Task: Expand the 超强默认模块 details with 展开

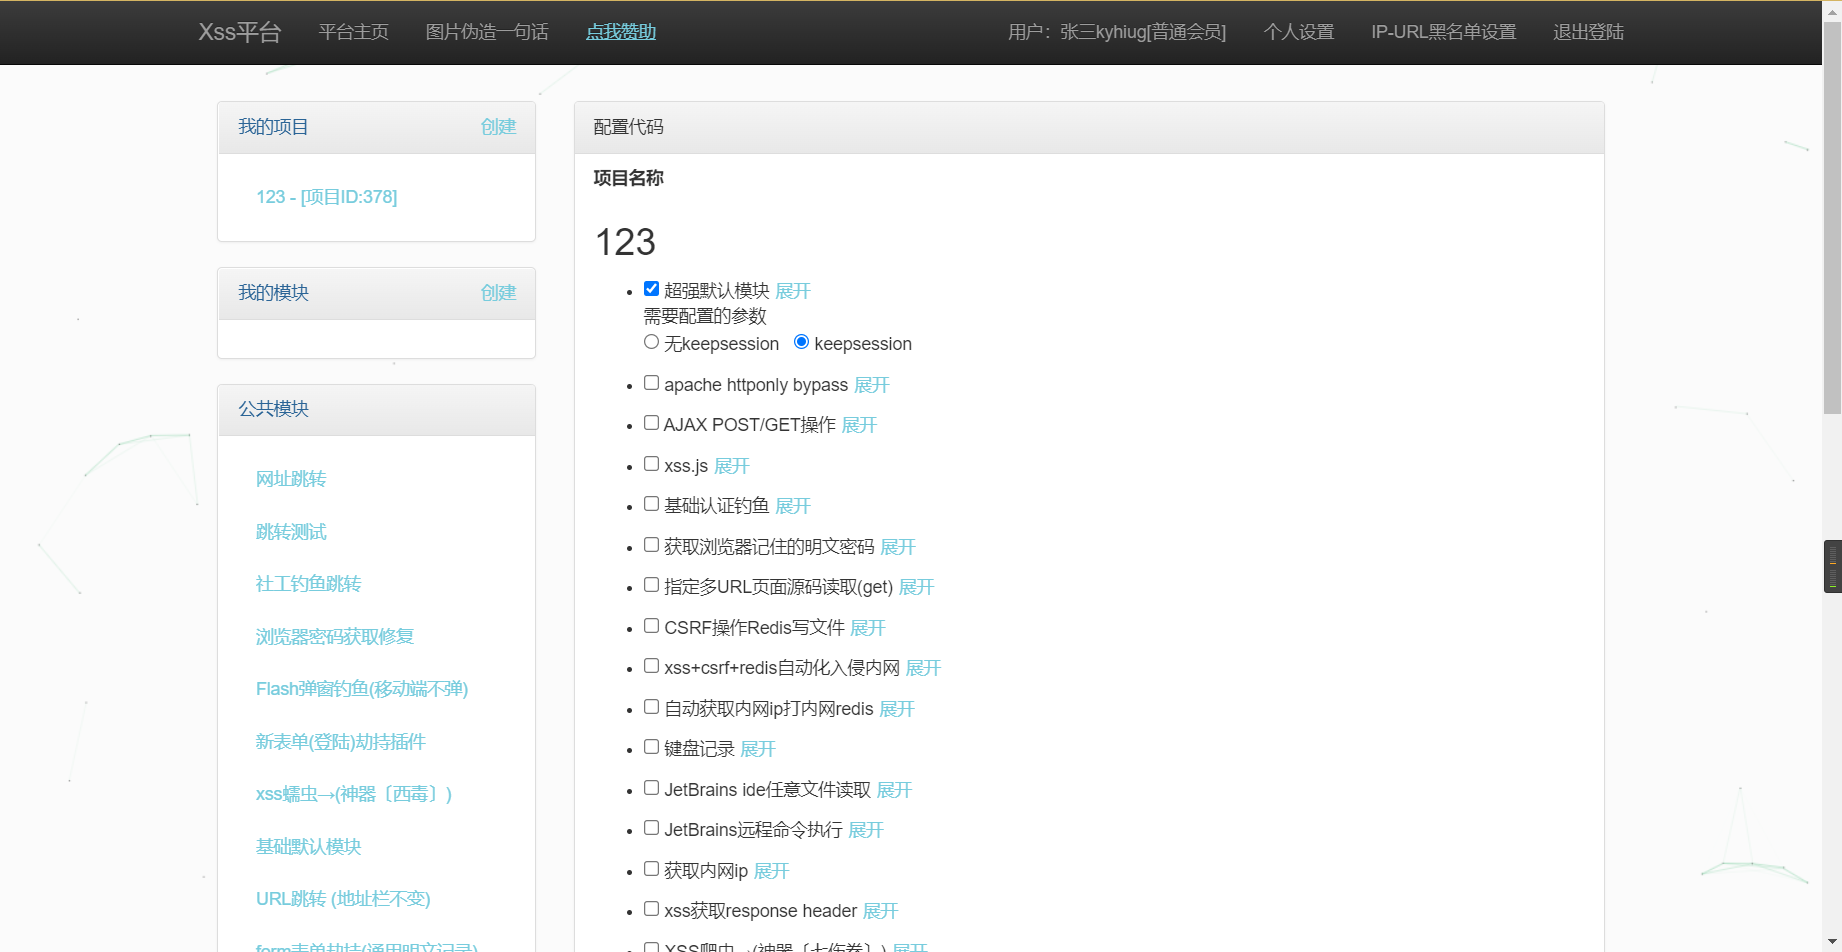Action: pyautogui.click(x=792, y=291)
